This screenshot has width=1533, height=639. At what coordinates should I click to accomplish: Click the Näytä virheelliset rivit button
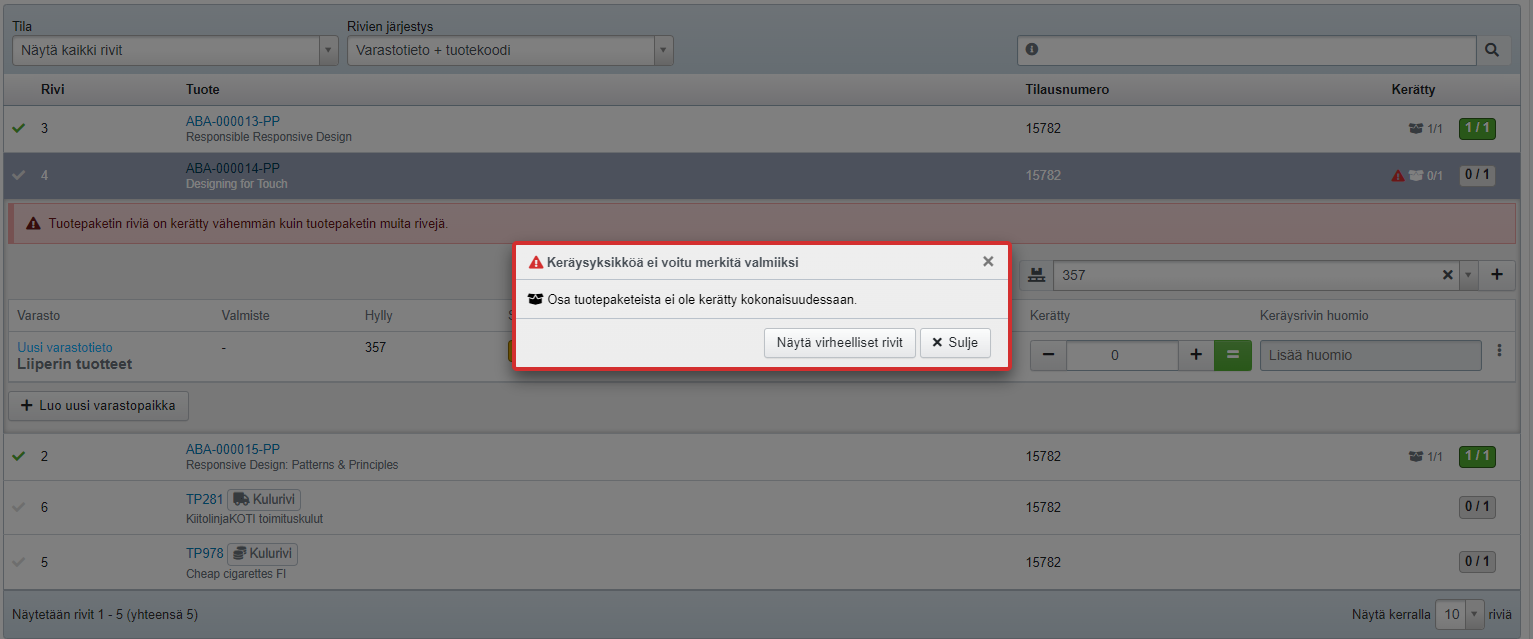(839, 343)
